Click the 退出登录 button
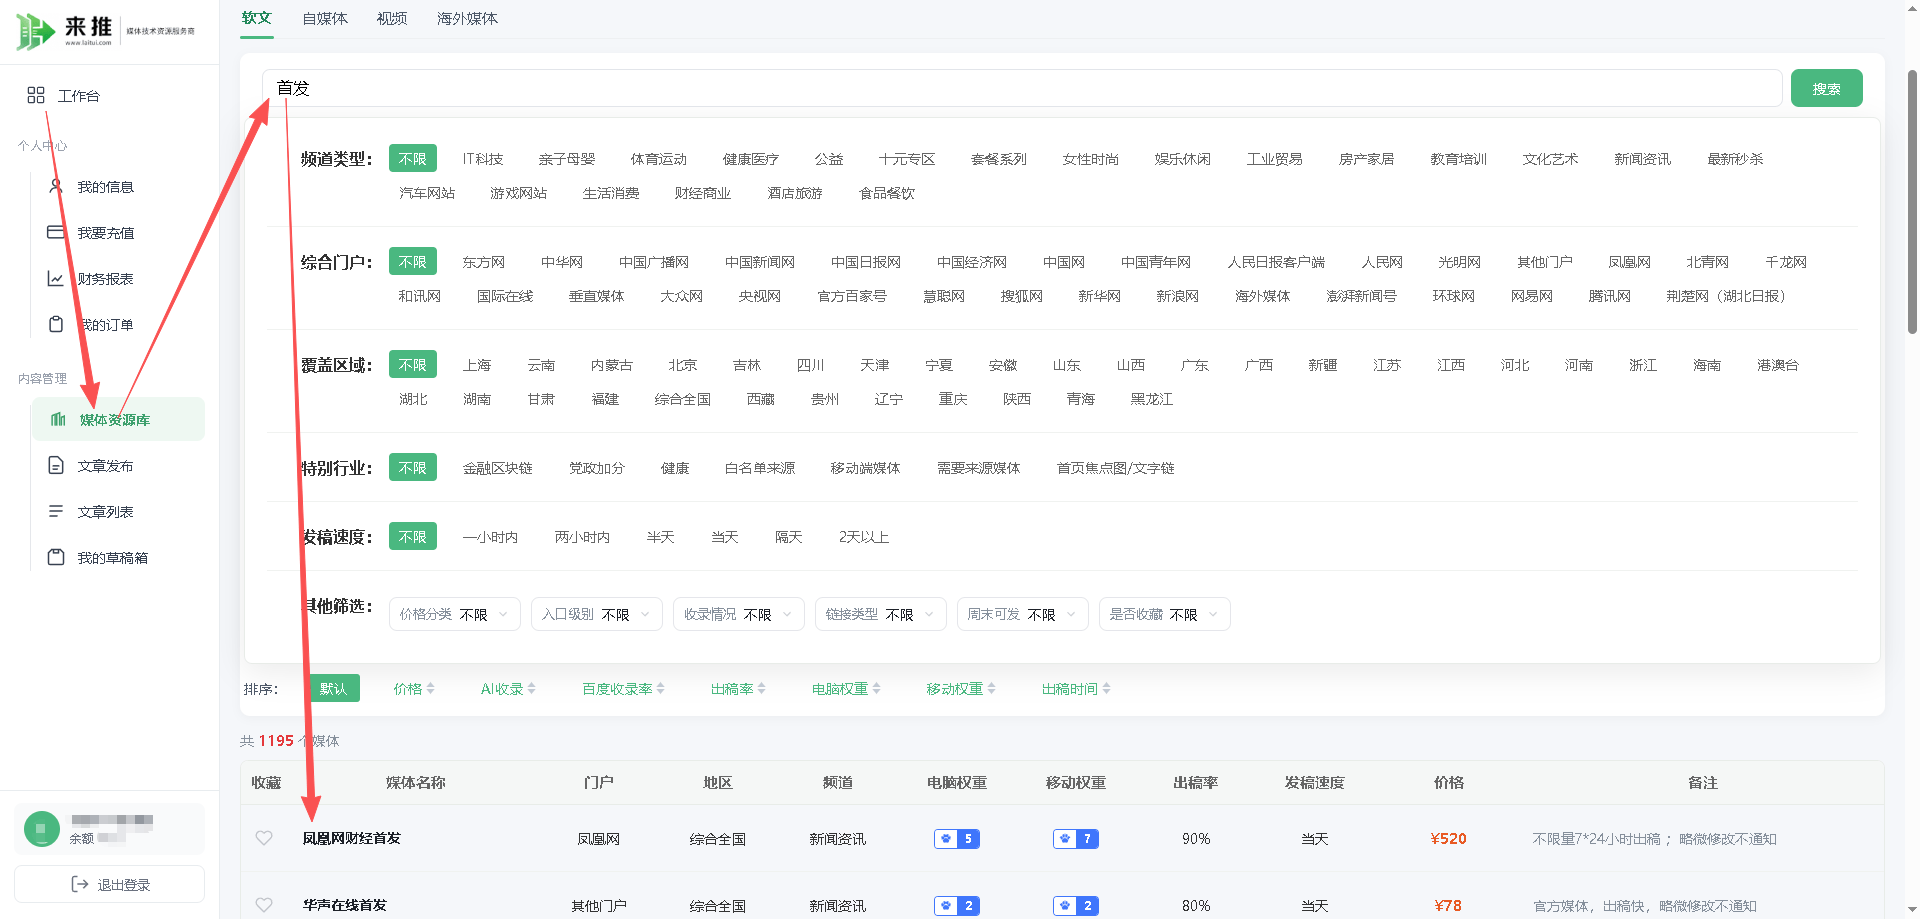1920x919 pixels. [110, 884]
